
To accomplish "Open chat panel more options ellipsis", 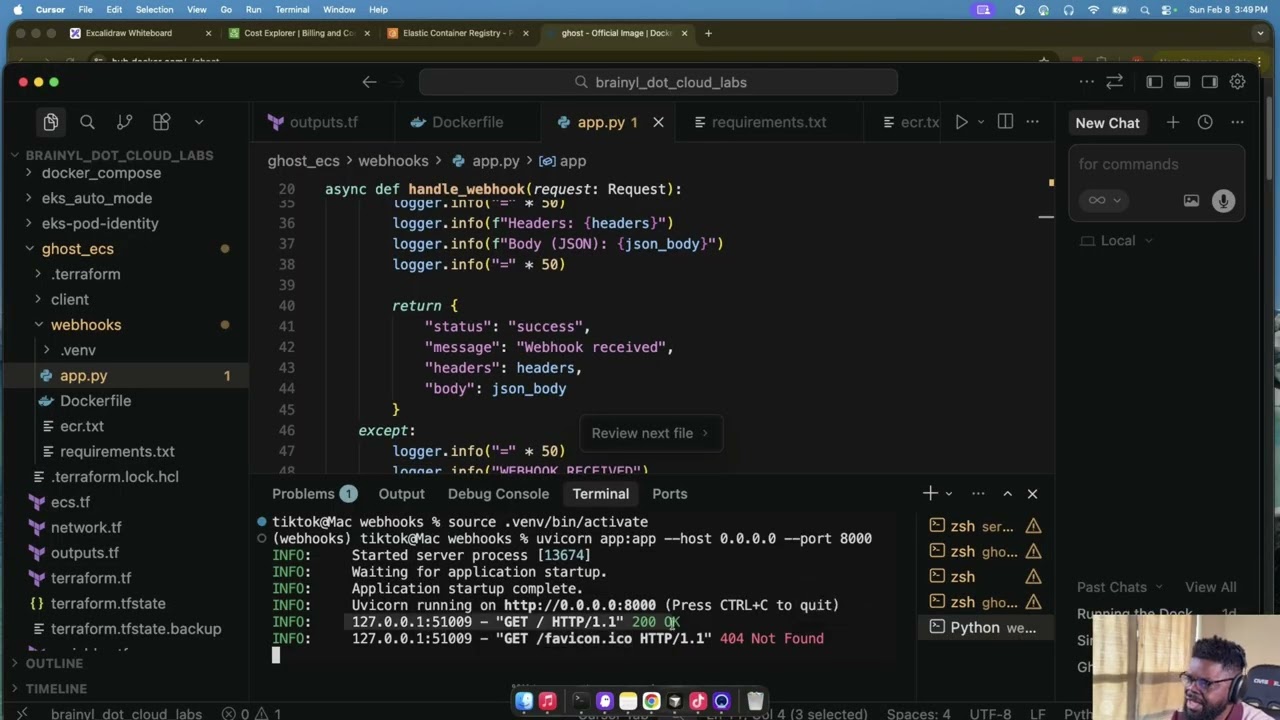I will (1237, 122).
